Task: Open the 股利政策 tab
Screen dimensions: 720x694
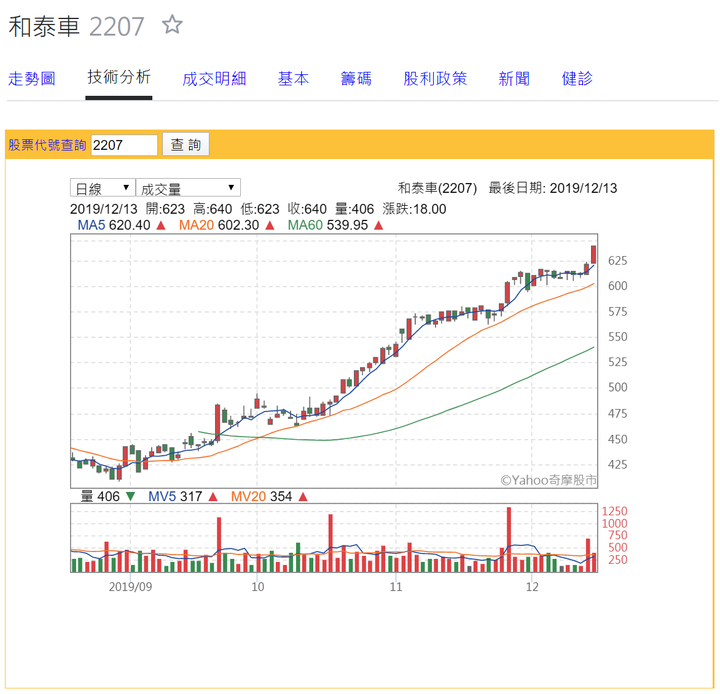Action: pos(435,79)
